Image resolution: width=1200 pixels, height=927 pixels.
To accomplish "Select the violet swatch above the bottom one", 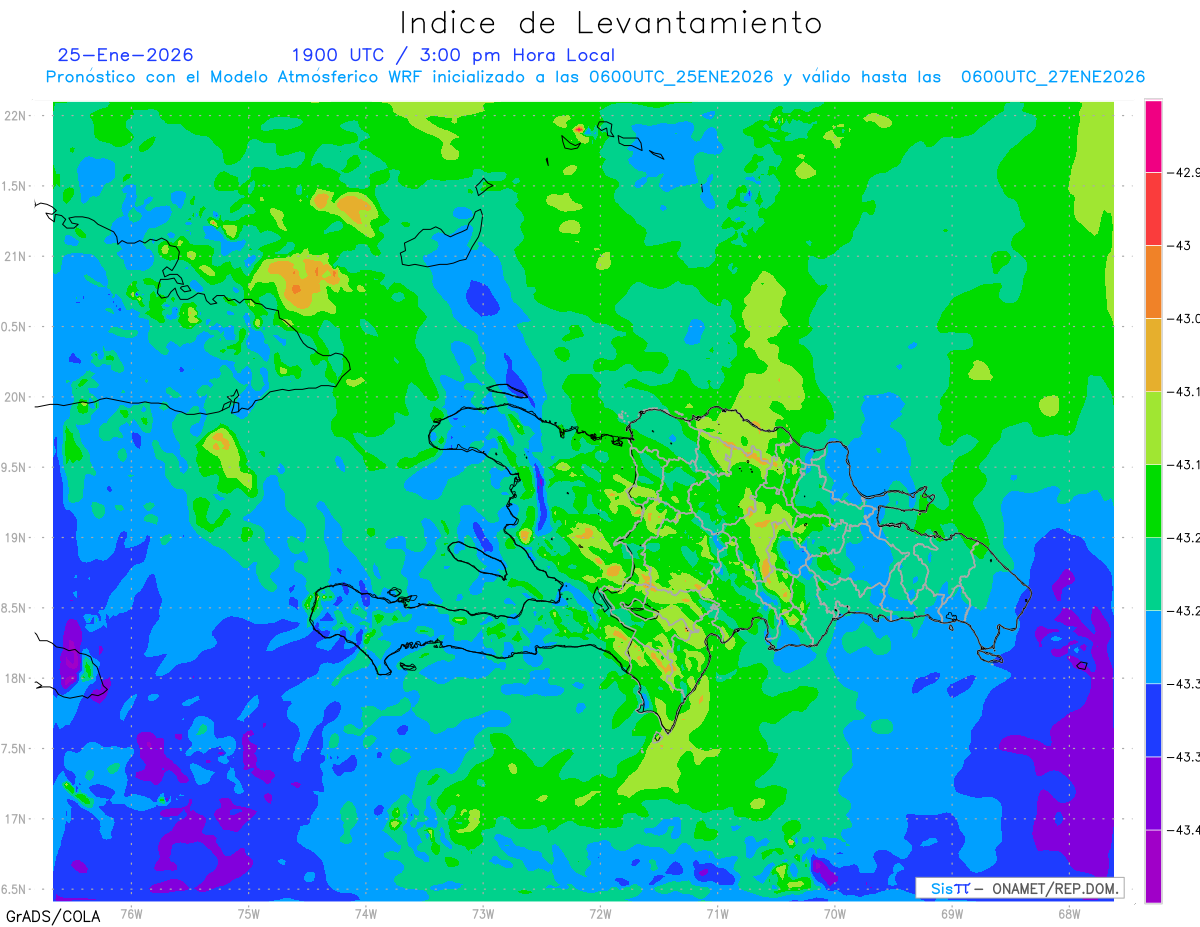I will (x=1153, y=793).
